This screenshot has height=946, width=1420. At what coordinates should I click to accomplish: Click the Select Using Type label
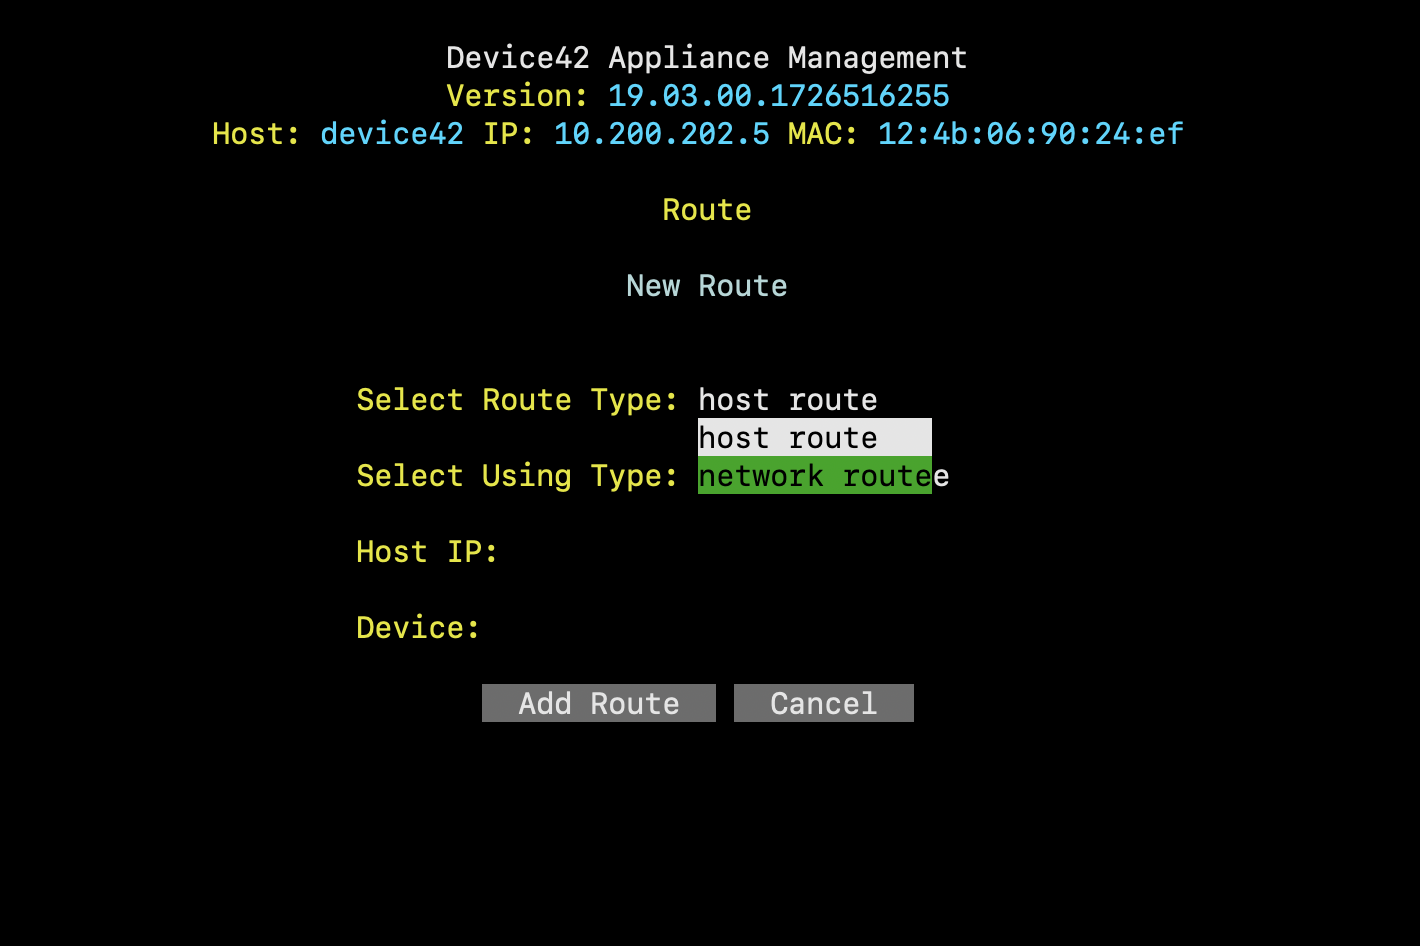(x=516, y=476)
